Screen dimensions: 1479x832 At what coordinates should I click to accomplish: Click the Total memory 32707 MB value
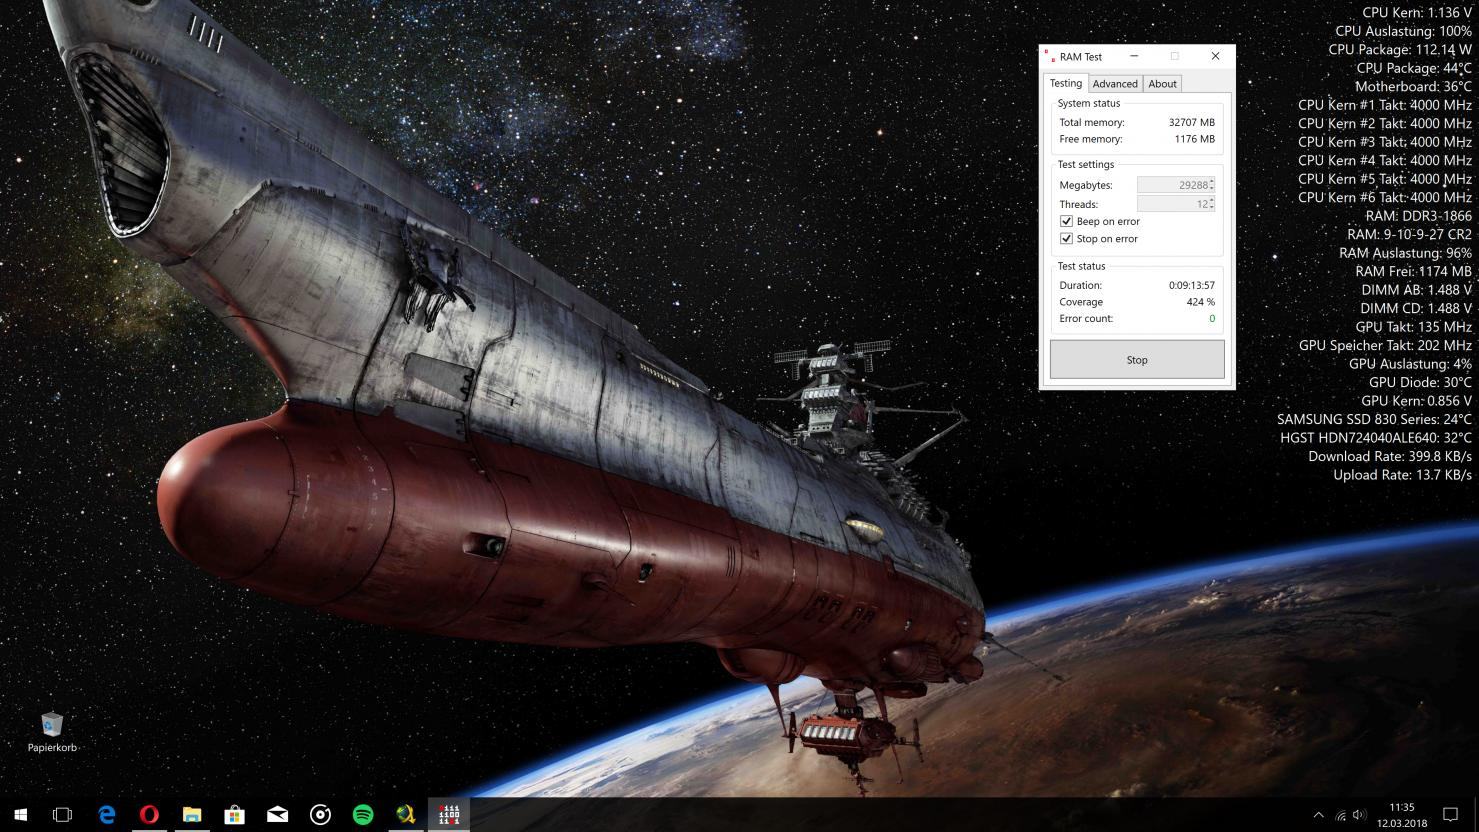point(1191,122)
